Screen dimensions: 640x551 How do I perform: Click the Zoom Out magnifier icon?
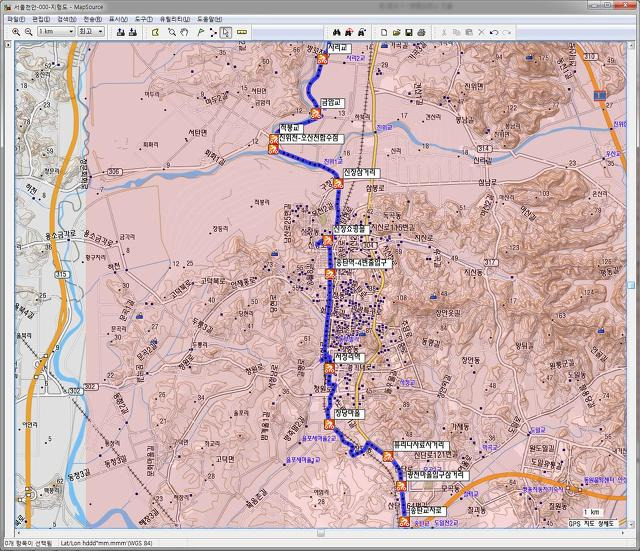point(28,32)
